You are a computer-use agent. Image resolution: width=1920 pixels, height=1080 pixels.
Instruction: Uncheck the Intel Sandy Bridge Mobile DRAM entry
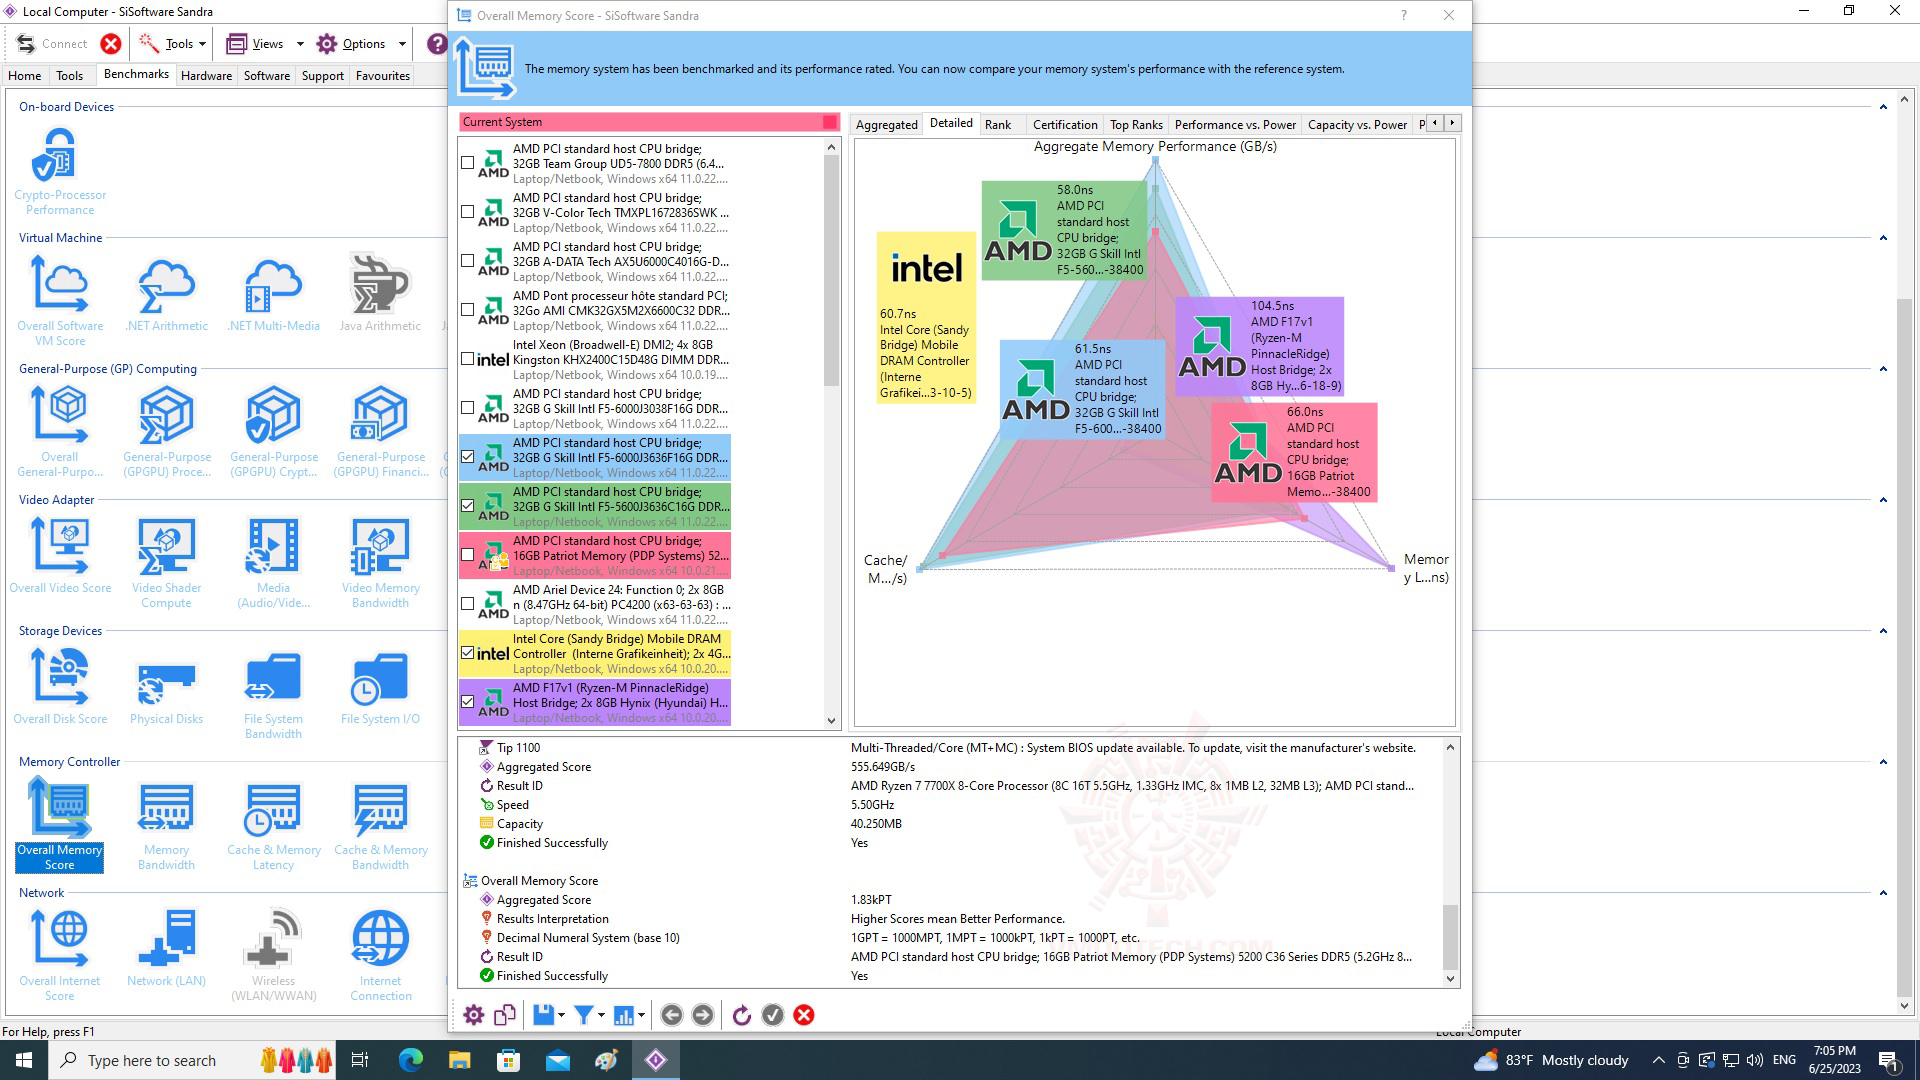(467, 653)
